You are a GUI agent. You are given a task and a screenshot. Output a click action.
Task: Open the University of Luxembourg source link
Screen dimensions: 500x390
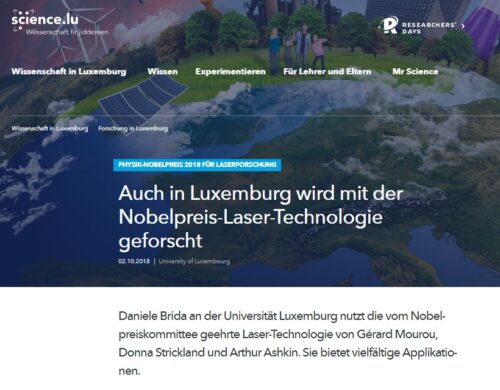[194, 261]
